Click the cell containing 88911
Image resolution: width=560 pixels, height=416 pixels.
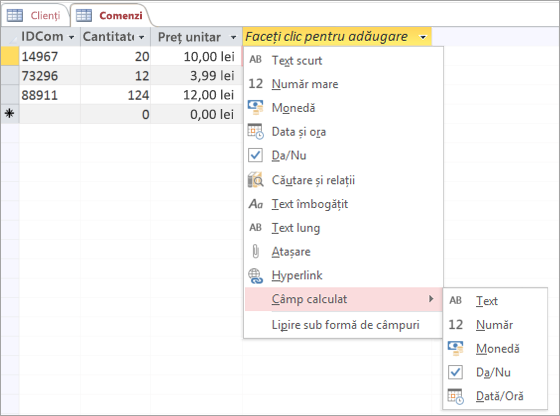pos(50,95)
